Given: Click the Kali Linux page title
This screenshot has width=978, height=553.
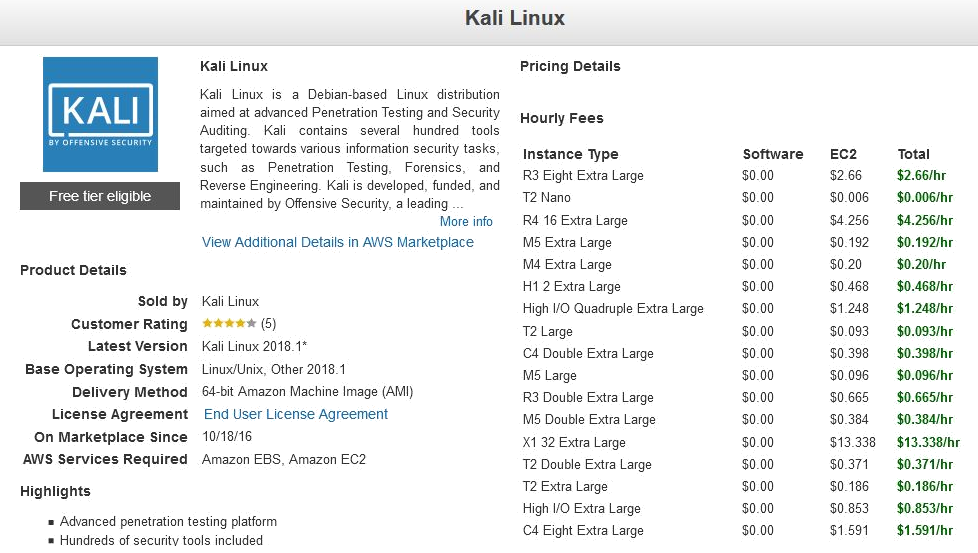Looking at the screenshot, I should point(515,18).
